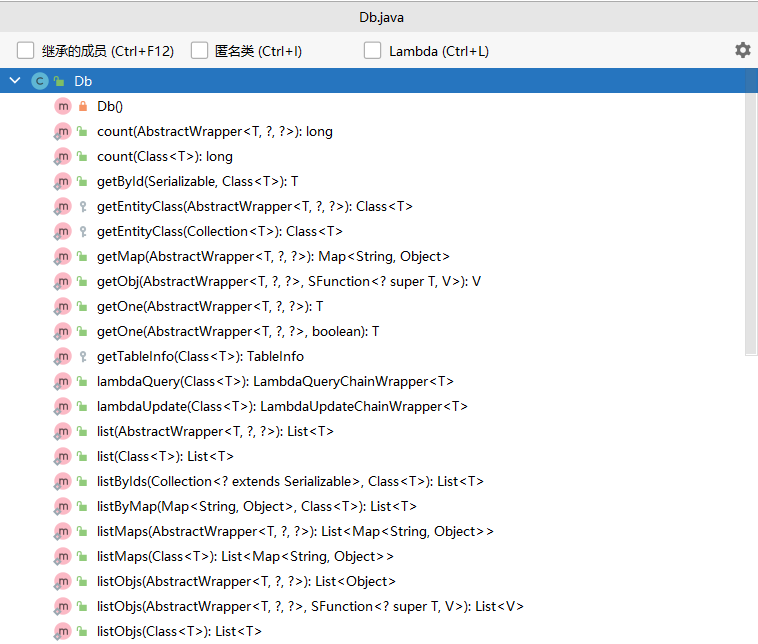Click private lock icon of Db()

[x=83, y=106]
